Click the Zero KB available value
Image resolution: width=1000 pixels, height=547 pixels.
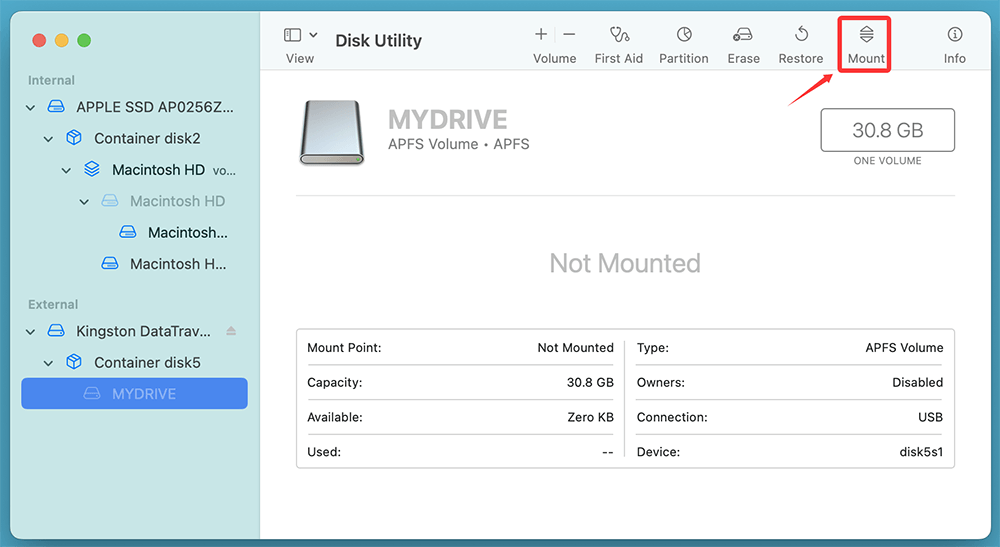tap(591, 418)
